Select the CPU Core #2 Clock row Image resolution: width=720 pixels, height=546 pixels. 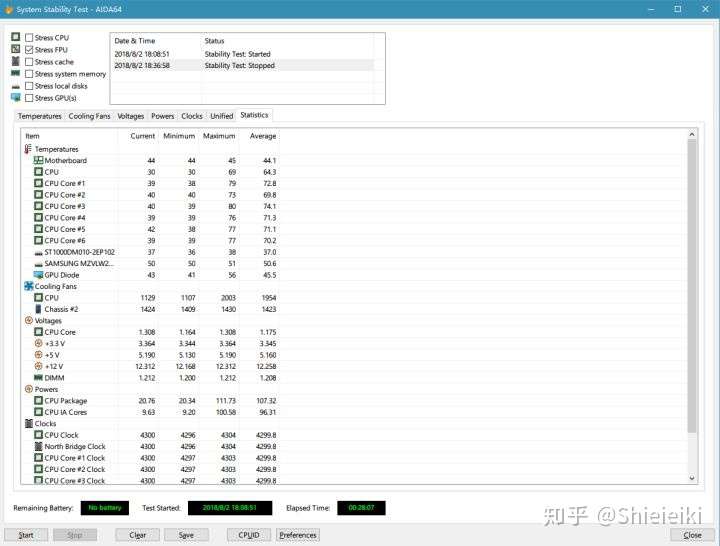[152, 469]
